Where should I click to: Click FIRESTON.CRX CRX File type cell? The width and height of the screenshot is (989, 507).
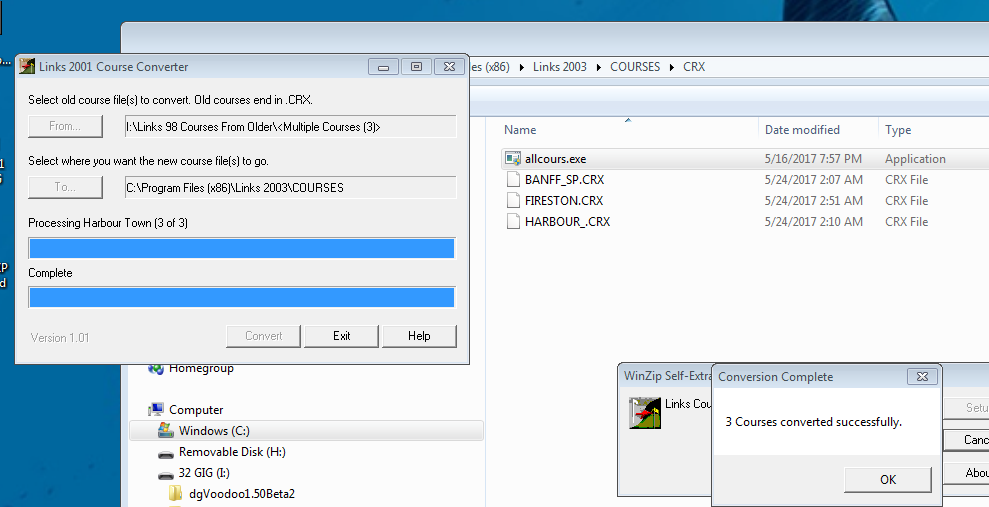906,201
